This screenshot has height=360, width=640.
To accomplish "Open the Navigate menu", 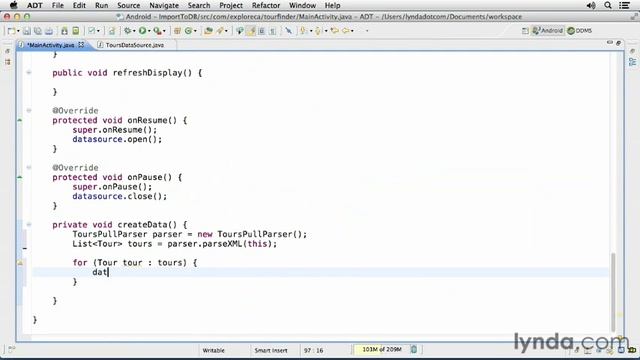I will click(164, 5).
